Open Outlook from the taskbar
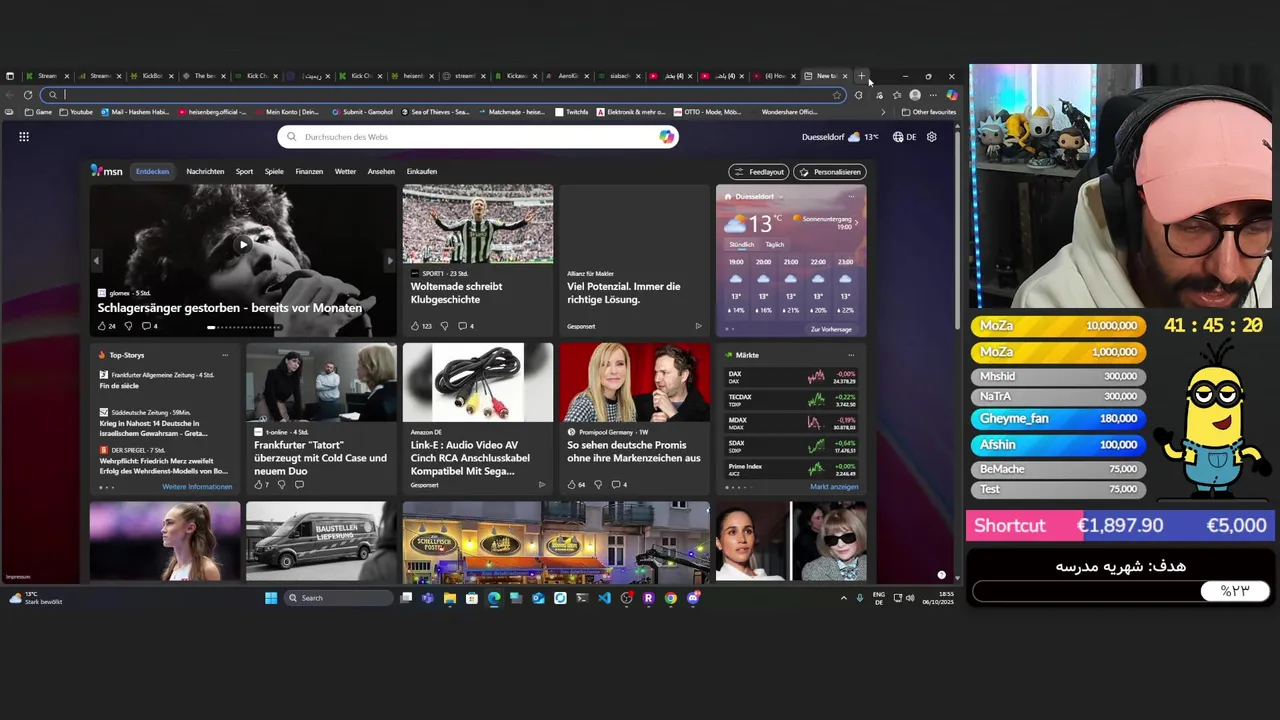The width and height of the screenshot is (1280, 720). pos(538,598)
